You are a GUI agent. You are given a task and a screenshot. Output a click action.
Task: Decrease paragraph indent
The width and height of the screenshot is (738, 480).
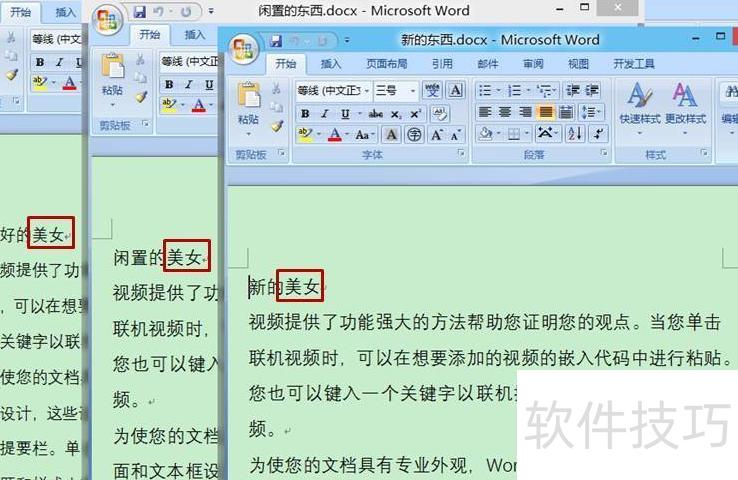573,90
